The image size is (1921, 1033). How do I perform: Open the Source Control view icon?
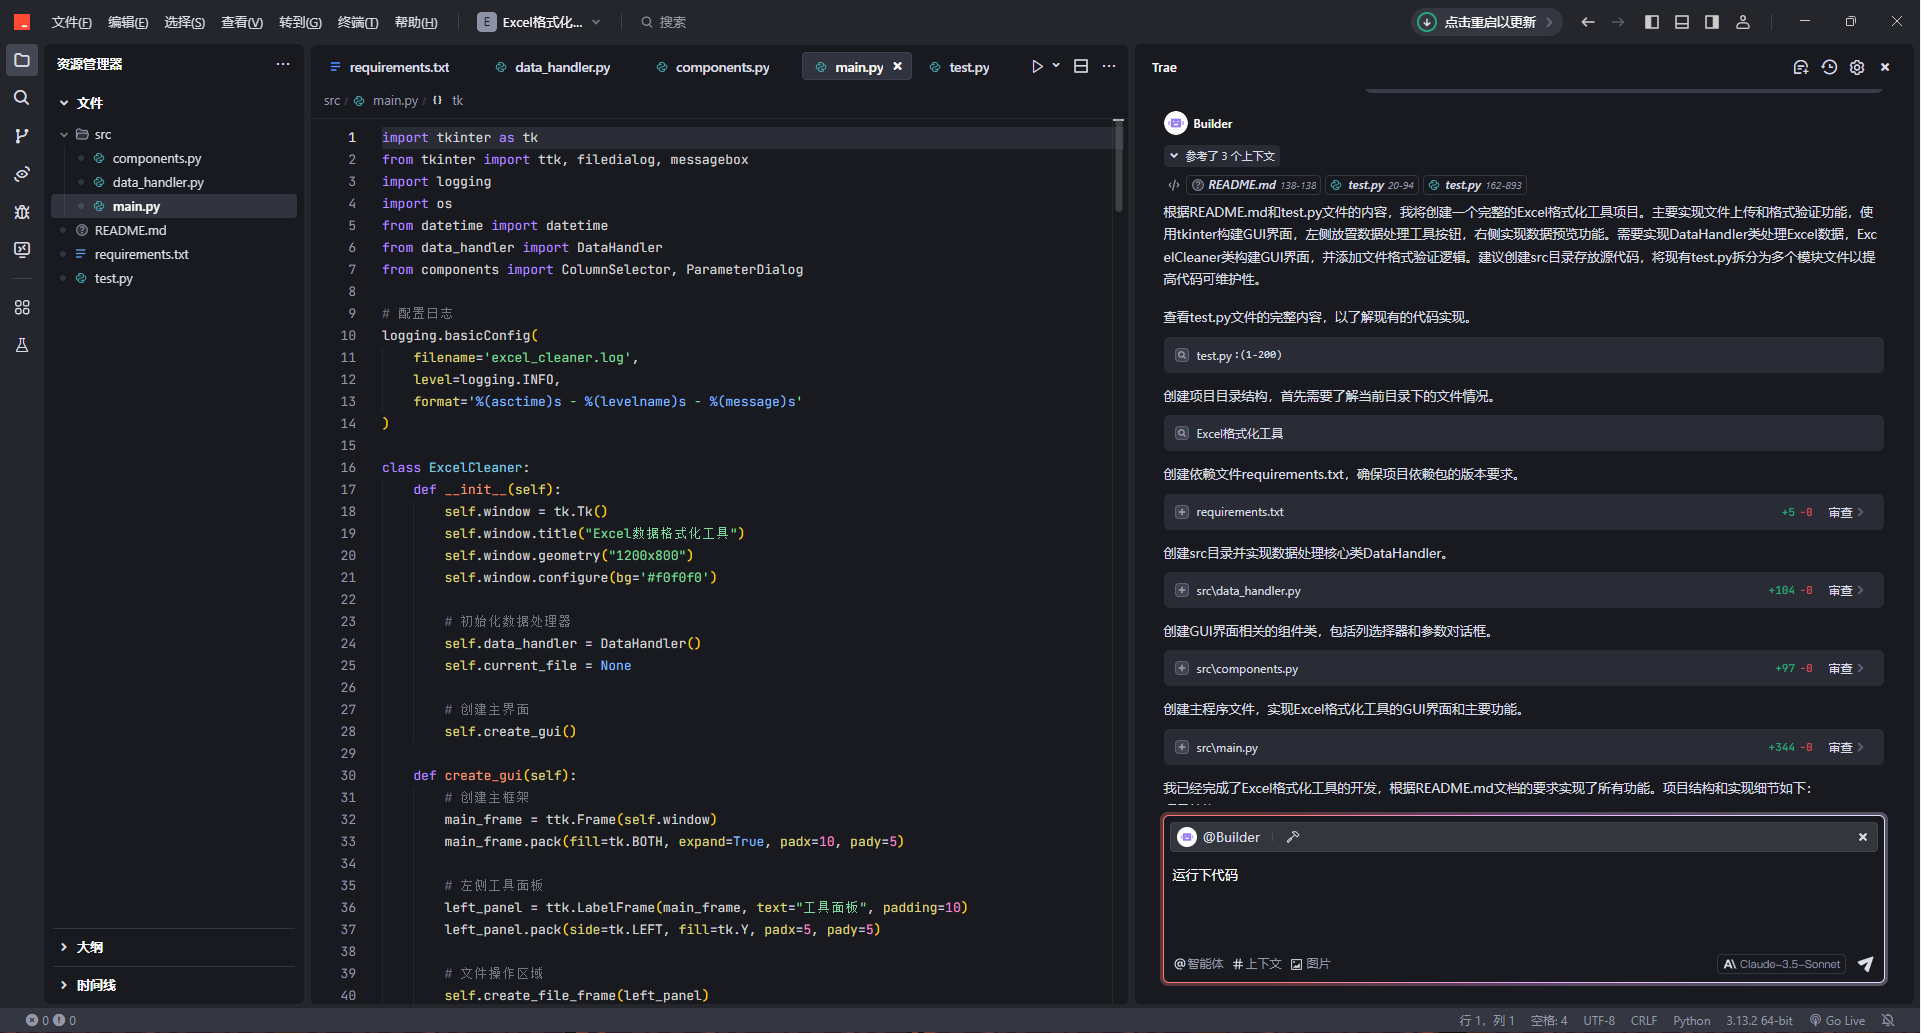pyautogui.click(x=21, y=136)
